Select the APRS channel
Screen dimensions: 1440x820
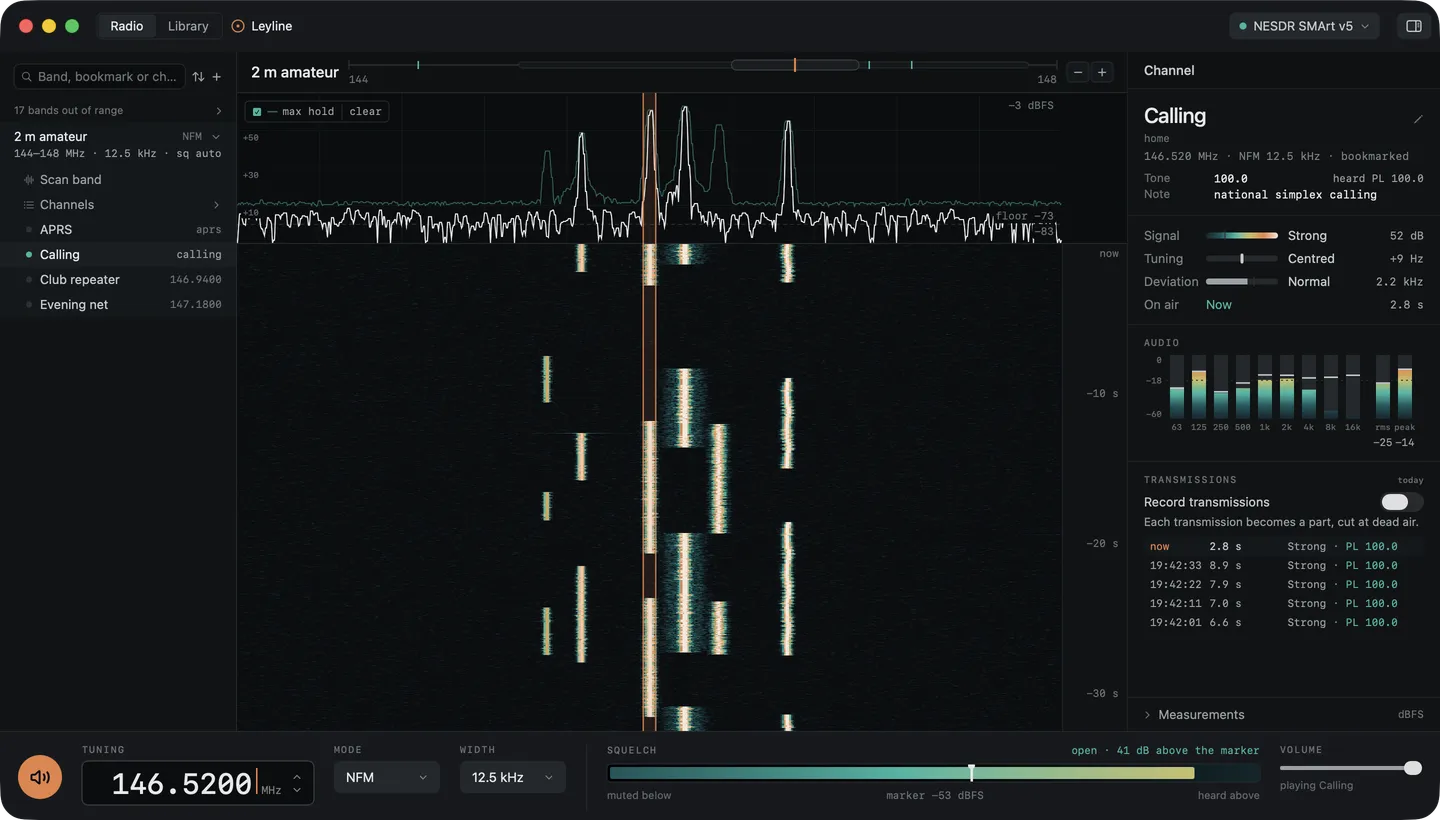pos(118,230)
